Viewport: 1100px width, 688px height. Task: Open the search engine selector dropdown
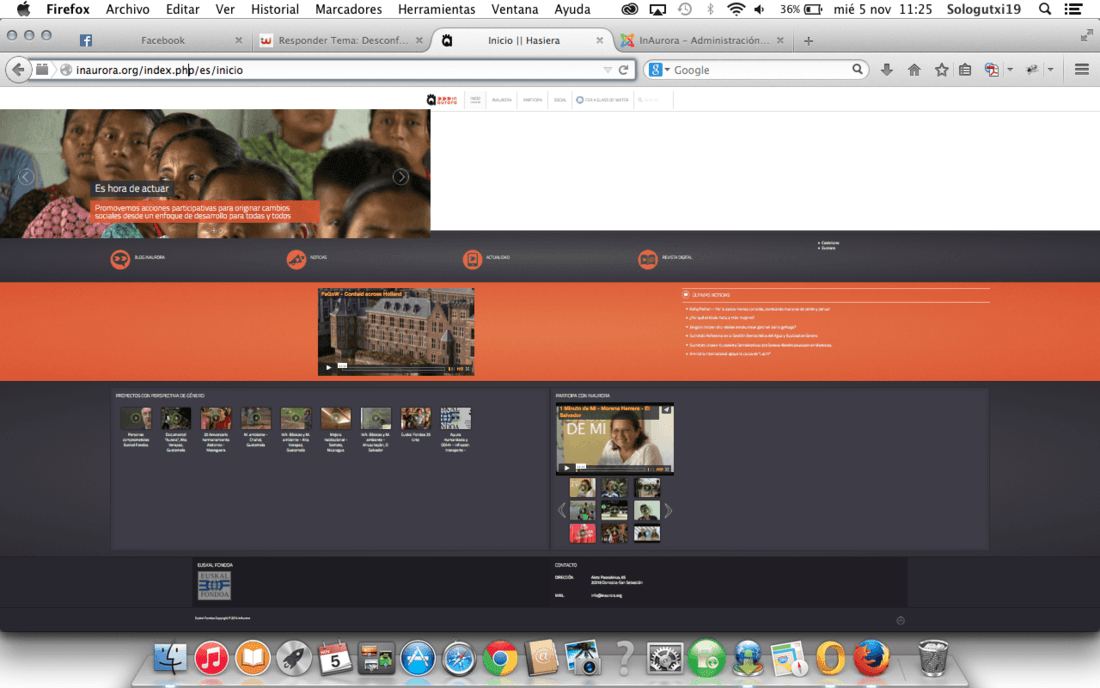coord(659,69)
